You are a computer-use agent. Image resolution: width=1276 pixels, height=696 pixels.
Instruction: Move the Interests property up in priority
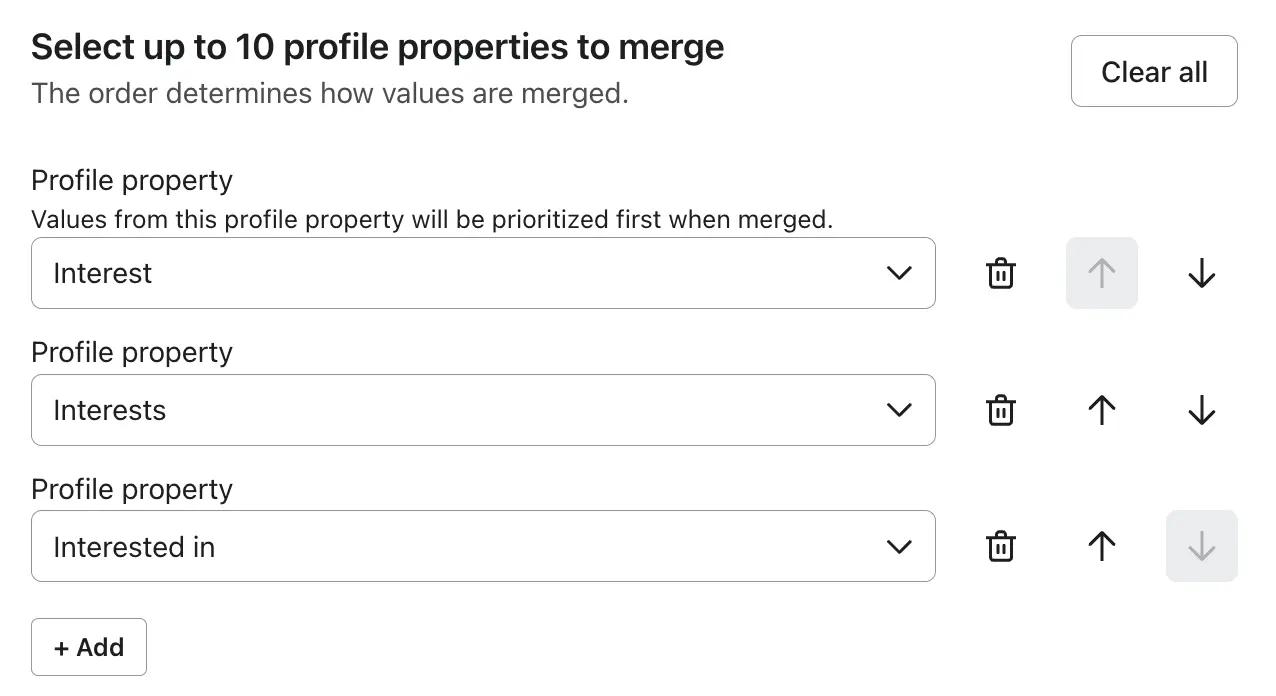coord(1101,409)
